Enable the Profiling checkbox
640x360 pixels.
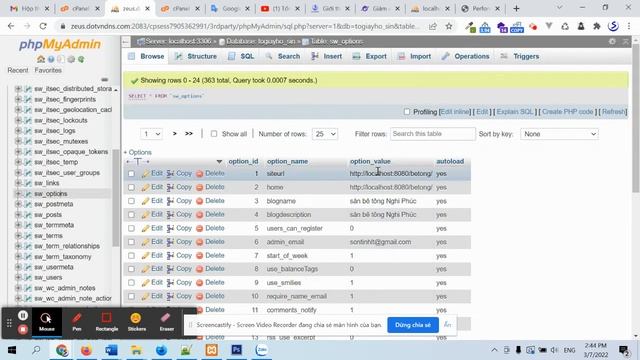coord(407,111)
